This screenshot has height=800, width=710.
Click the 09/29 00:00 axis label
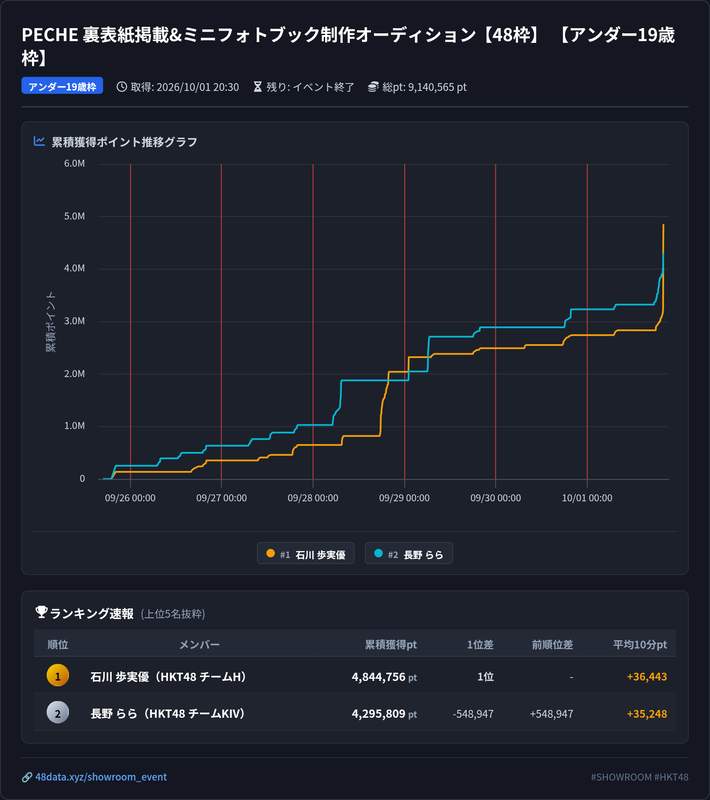(x=404, y=498)
